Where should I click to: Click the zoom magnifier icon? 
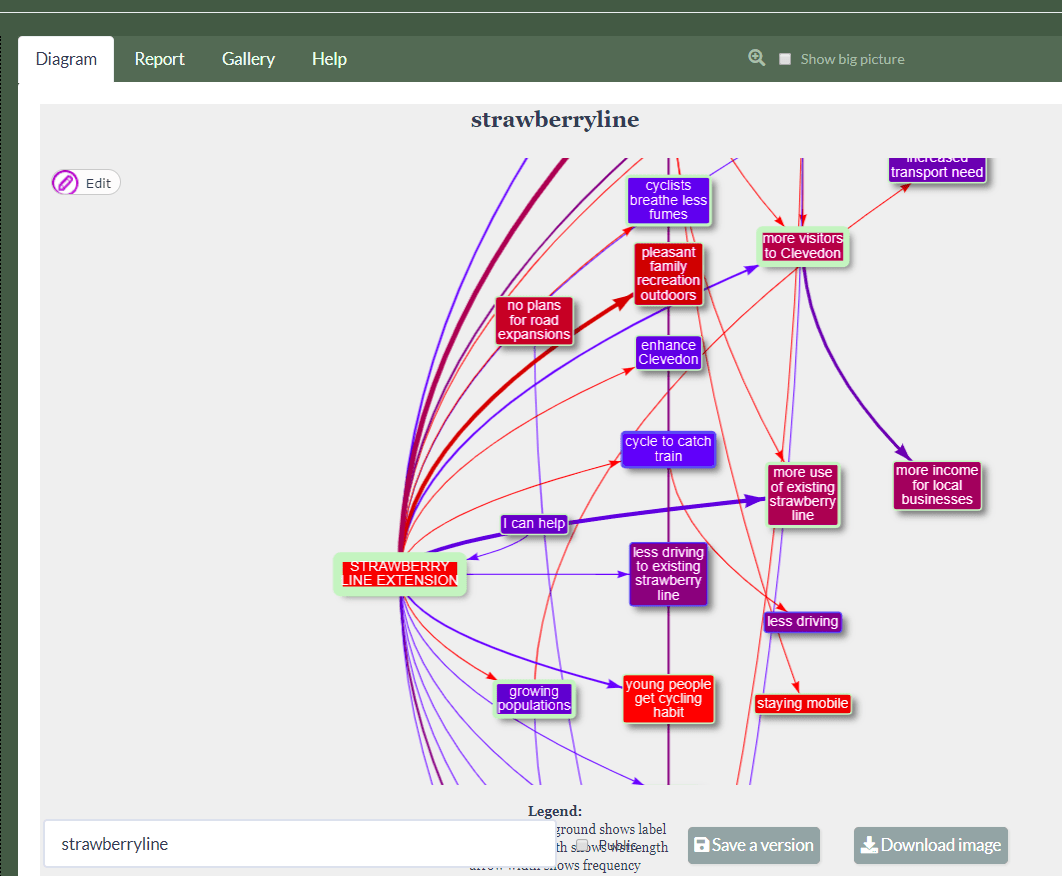757,58
